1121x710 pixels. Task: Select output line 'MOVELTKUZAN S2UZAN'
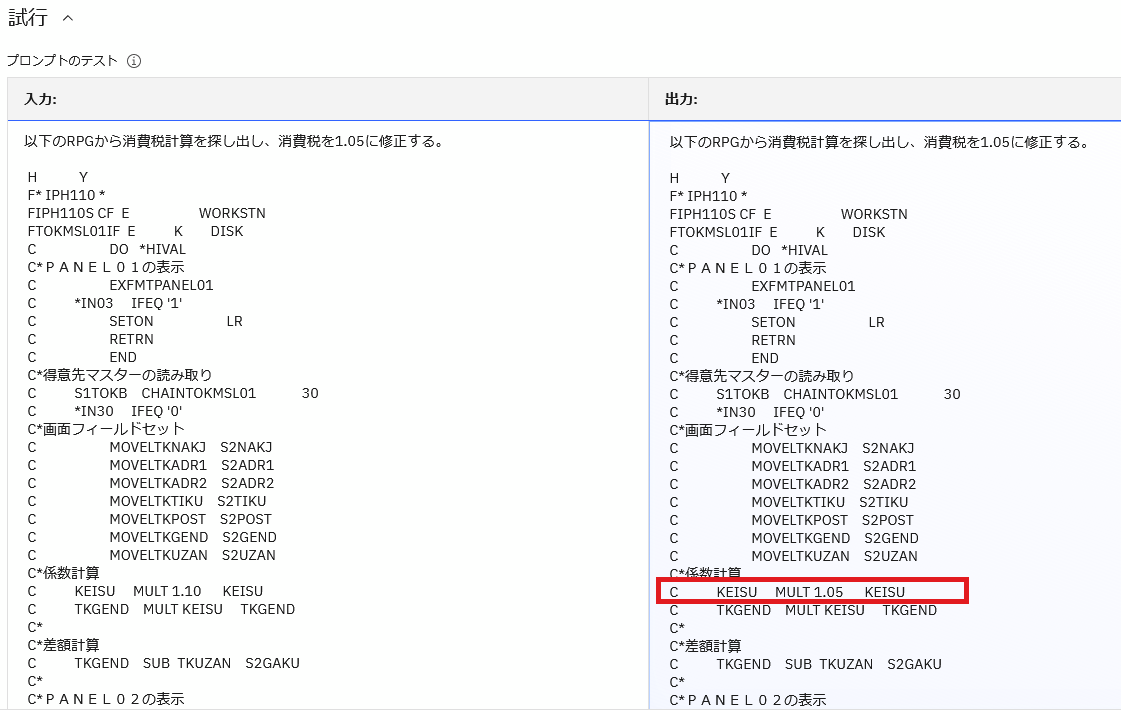794,556
